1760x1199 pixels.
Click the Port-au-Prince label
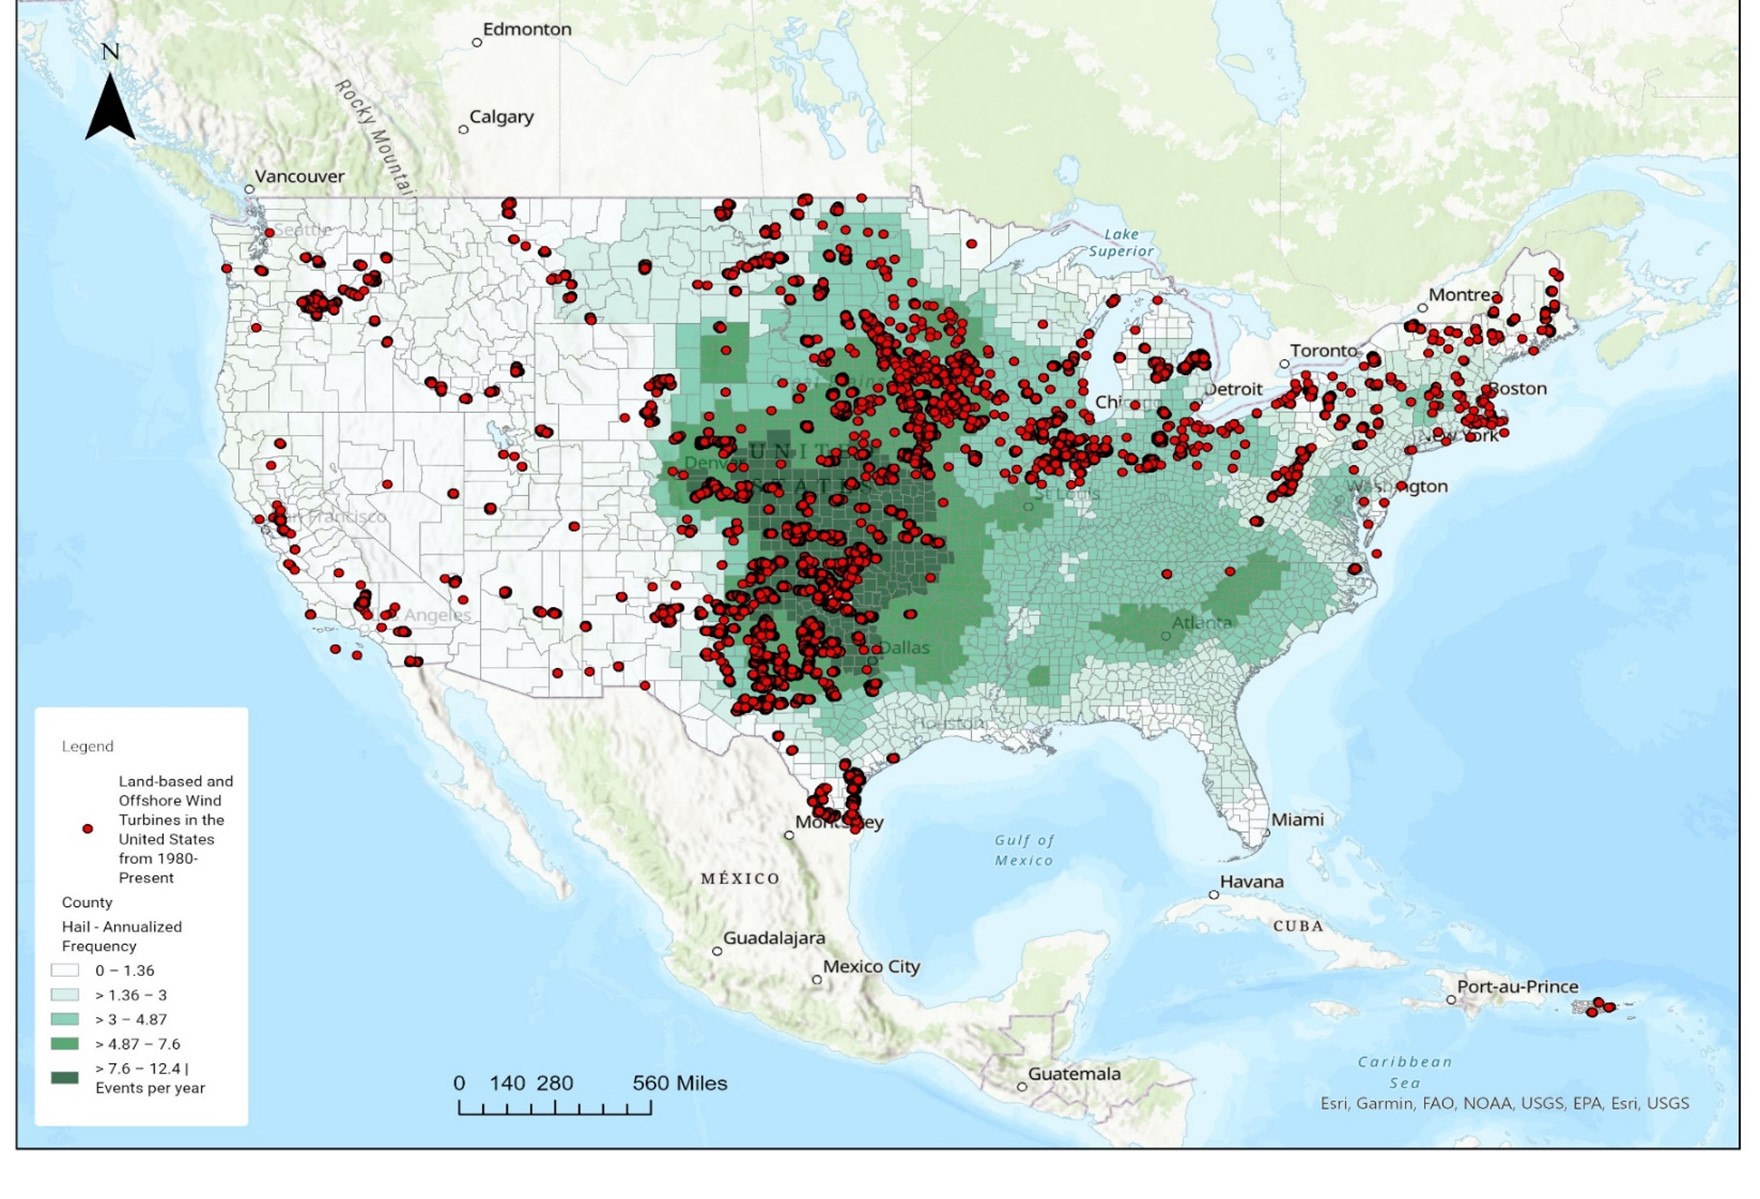(1517, 987)
